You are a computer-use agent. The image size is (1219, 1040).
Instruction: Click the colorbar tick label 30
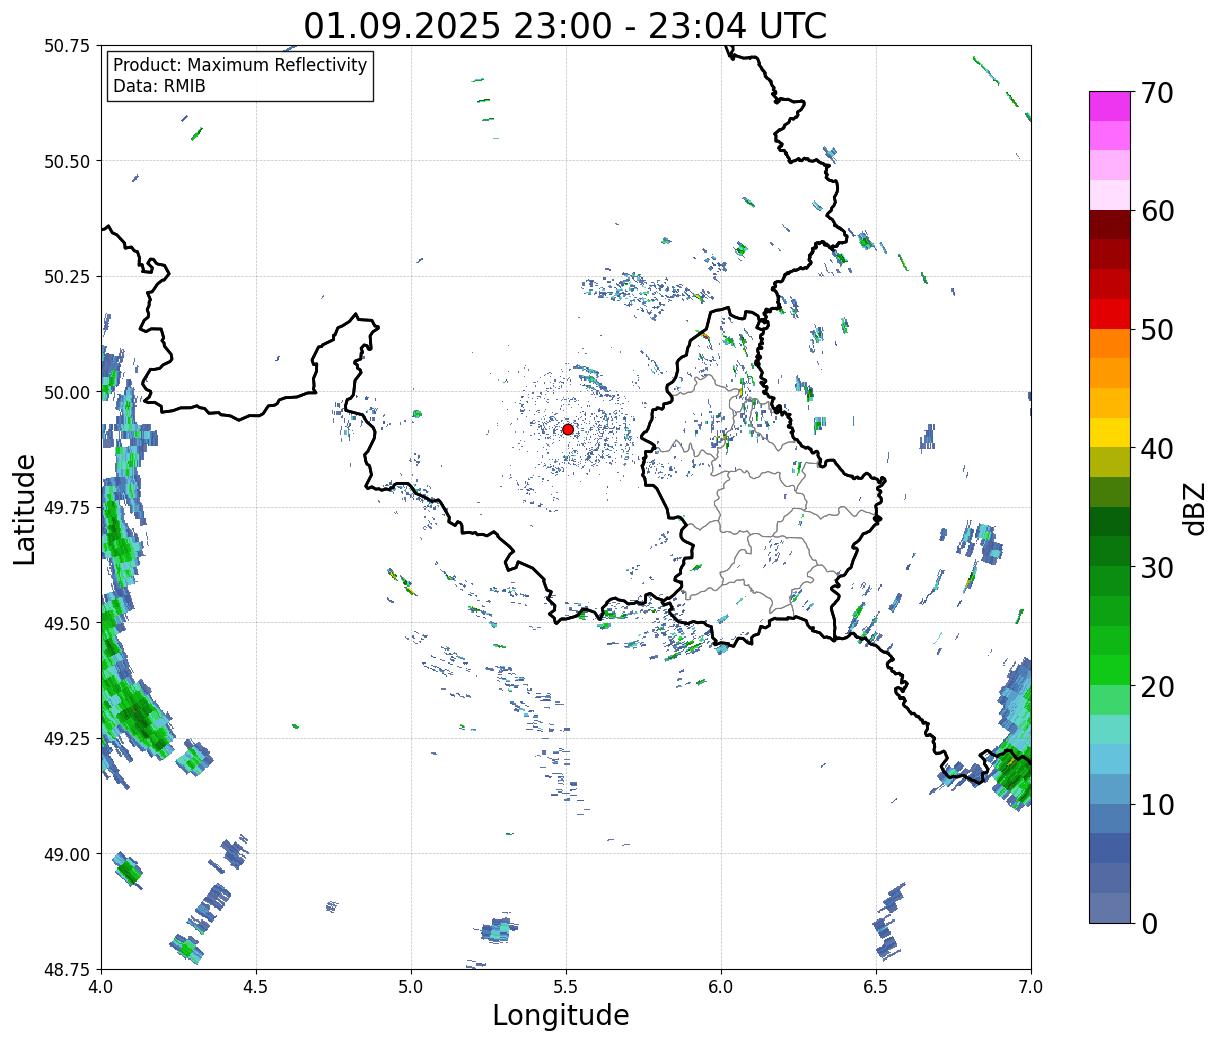pos(1157,567)
